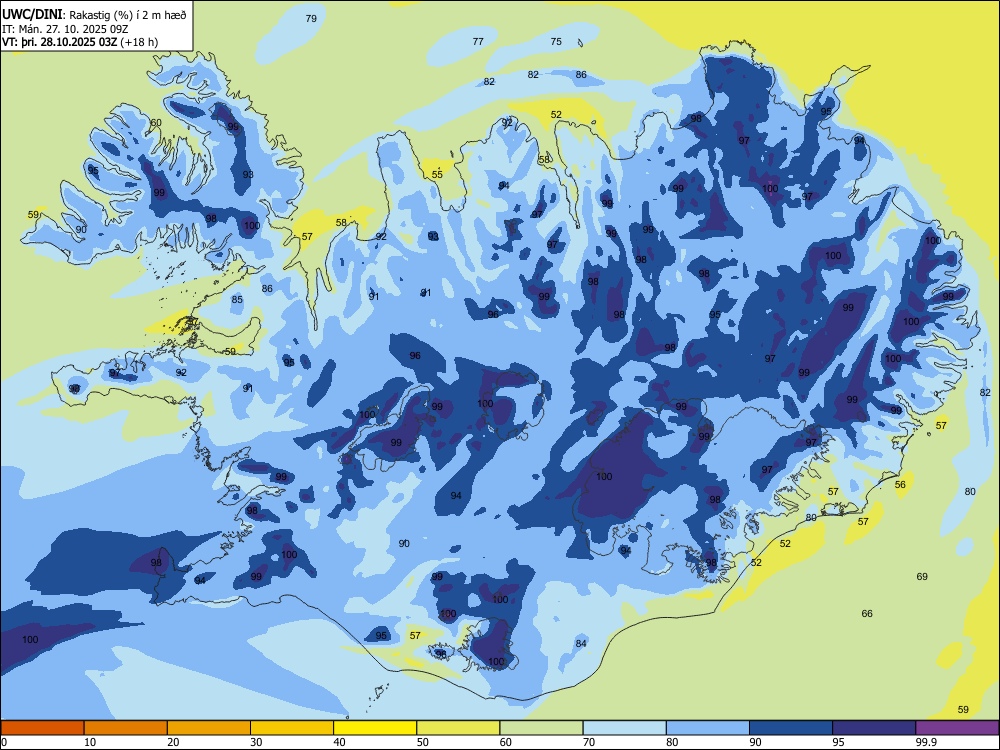The image size is (1000, 750).
Task: Click the humidity value 79 on the map
Action: [x=311, y=18]
